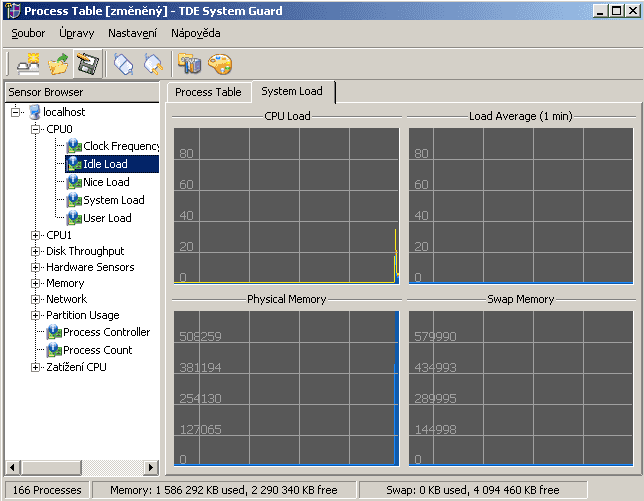Open the Nastavení menu

coord(132,33)
